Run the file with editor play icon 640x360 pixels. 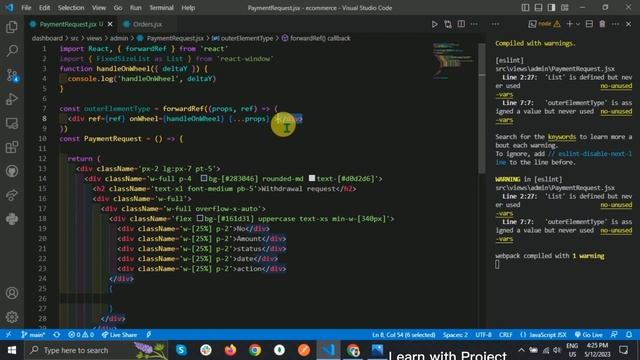435,24
